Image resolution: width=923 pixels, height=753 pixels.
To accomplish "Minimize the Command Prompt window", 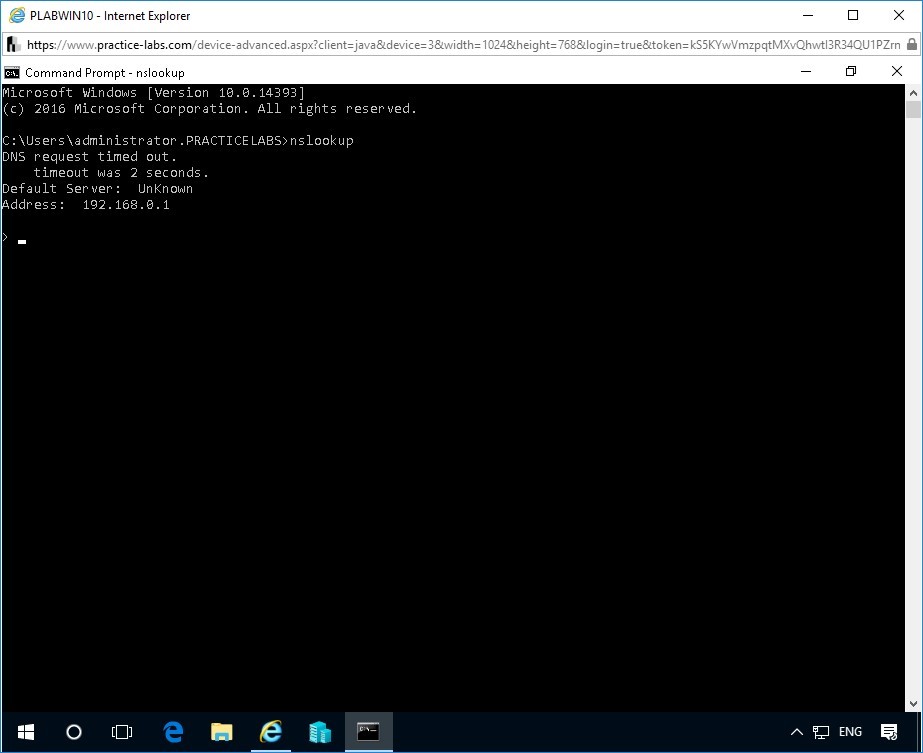I will tap(805, 72).
